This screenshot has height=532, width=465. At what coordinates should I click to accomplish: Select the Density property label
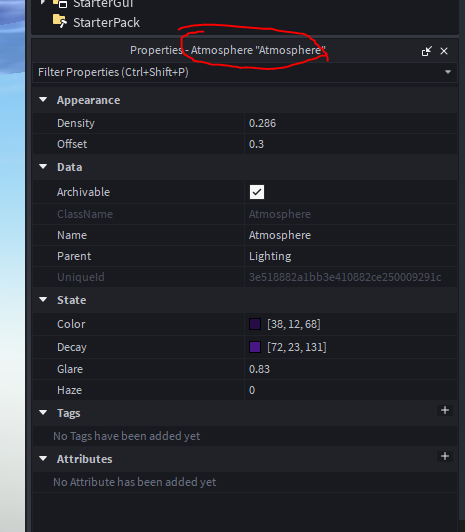point(76,124)
